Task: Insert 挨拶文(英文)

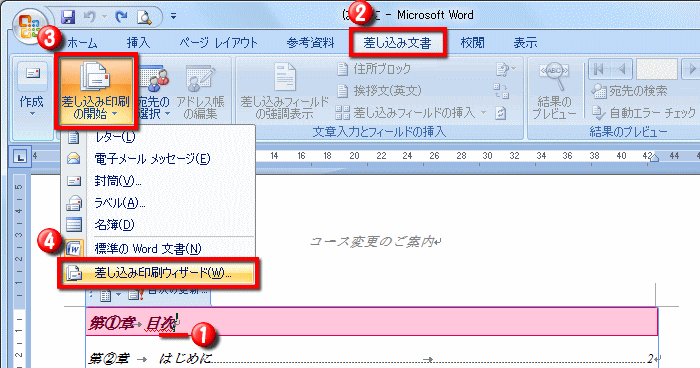Action: pos(379,91)
